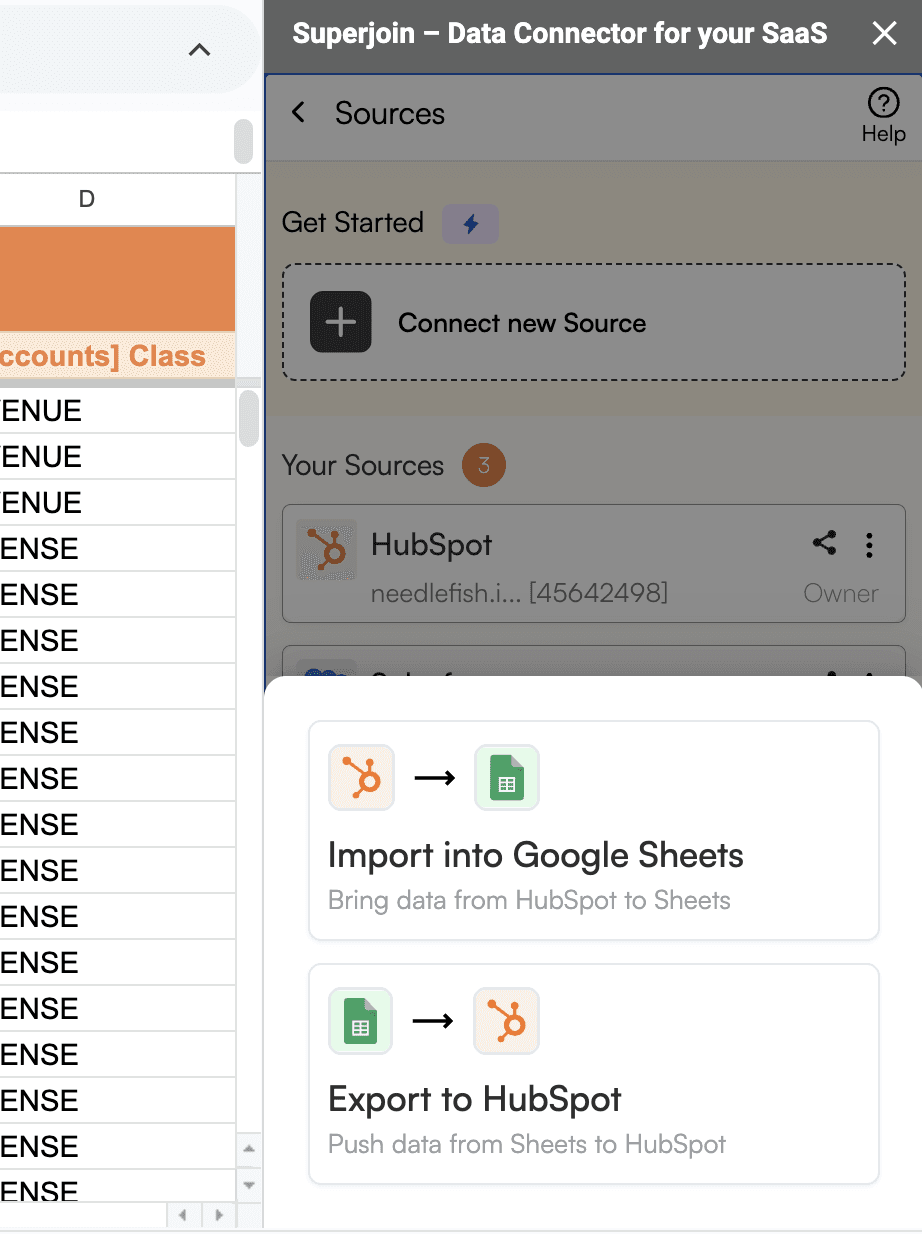Click the scroll down arrow of the sheet

[x=249, y=1186]
